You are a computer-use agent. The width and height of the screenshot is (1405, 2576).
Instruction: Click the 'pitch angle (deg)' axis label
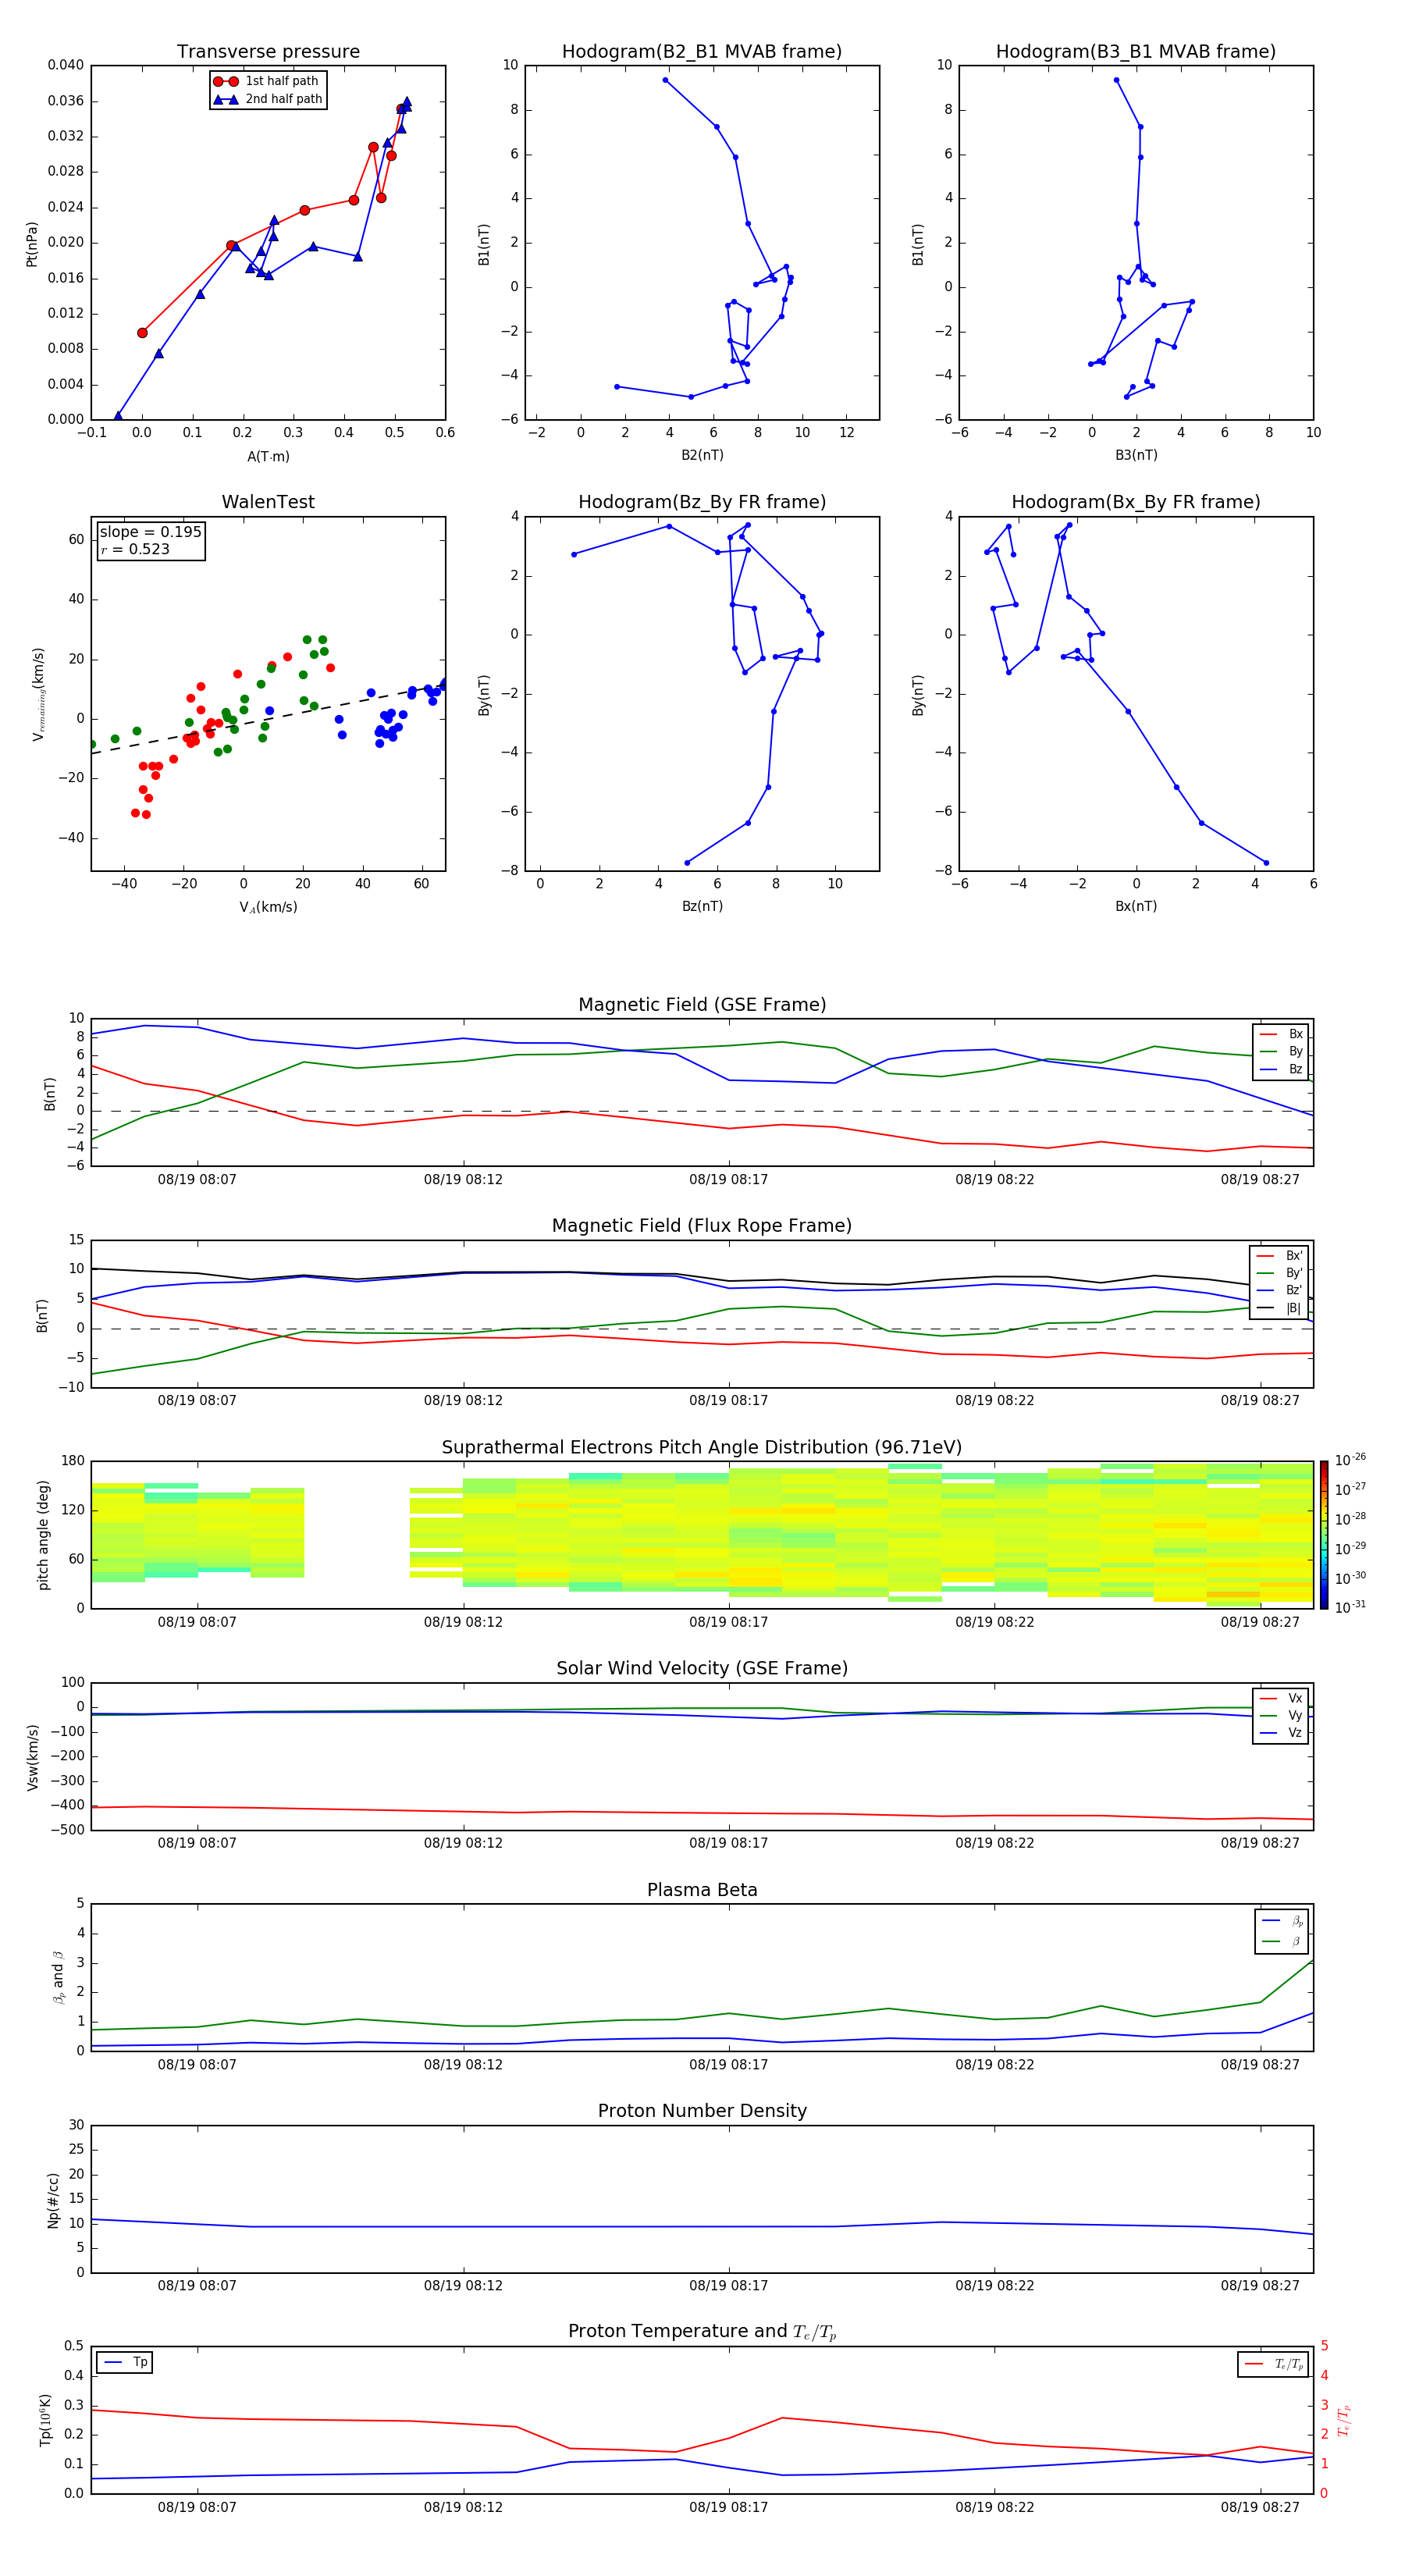click(x=43, y=1535)
